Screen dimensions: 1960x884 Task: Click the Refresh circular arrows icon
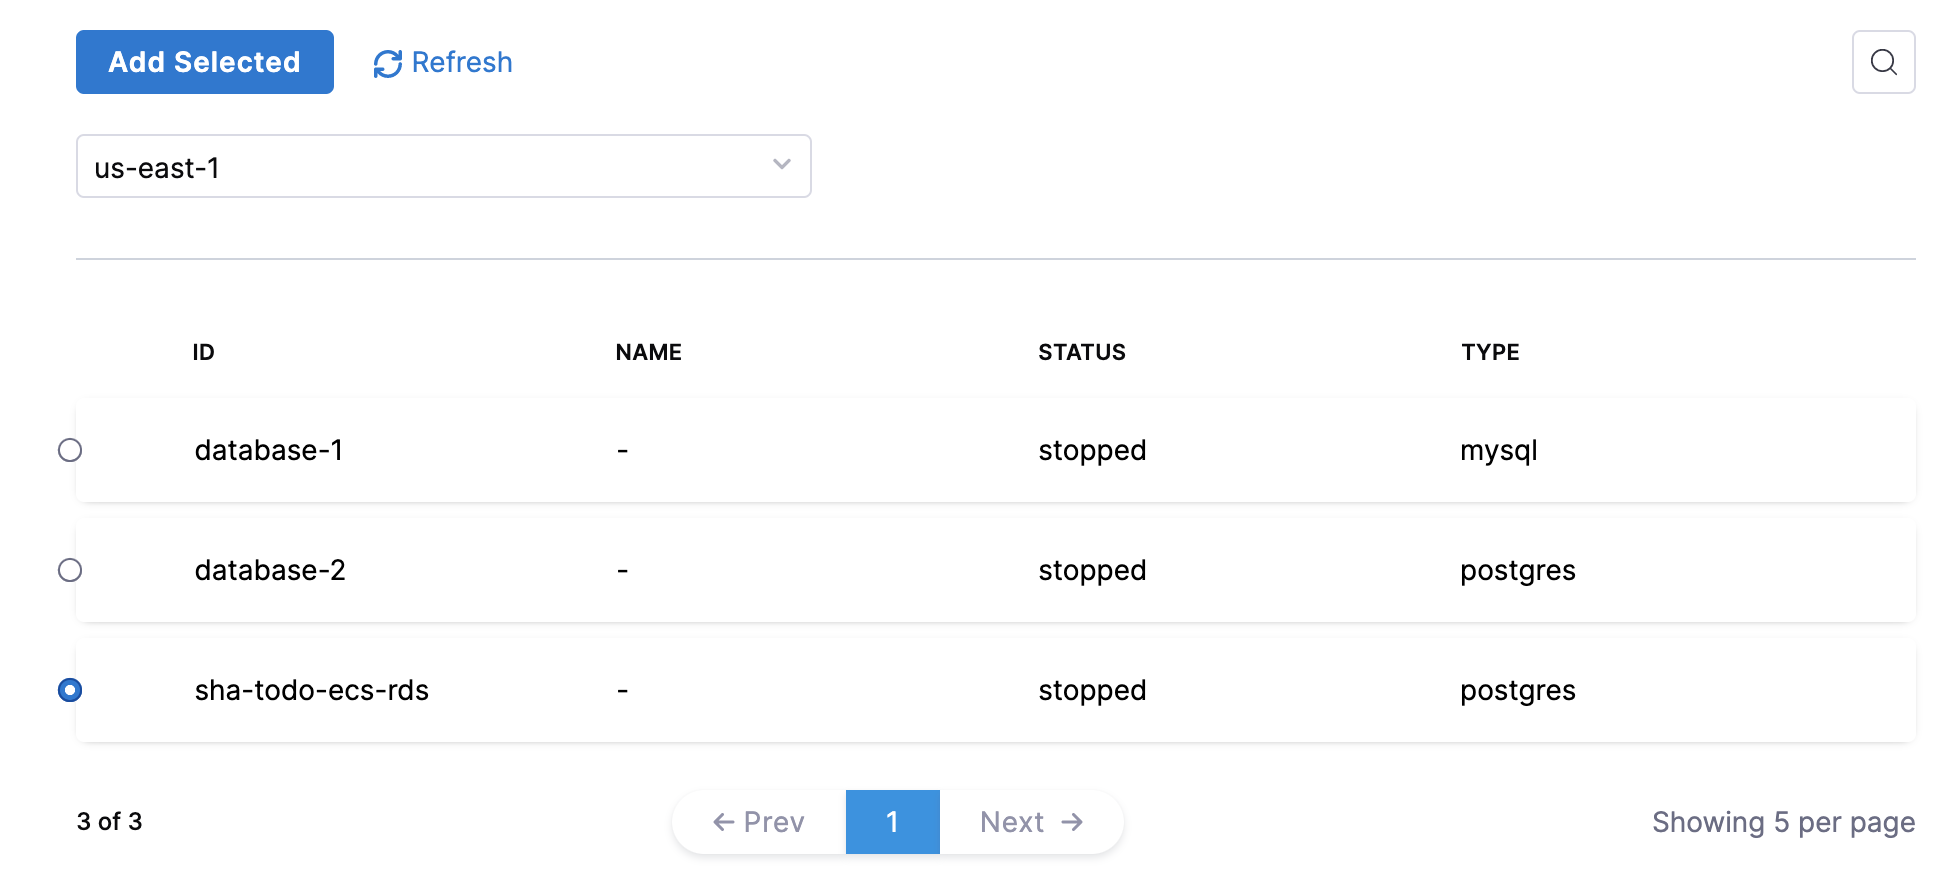pyautogui.click(x=388, y=63)
